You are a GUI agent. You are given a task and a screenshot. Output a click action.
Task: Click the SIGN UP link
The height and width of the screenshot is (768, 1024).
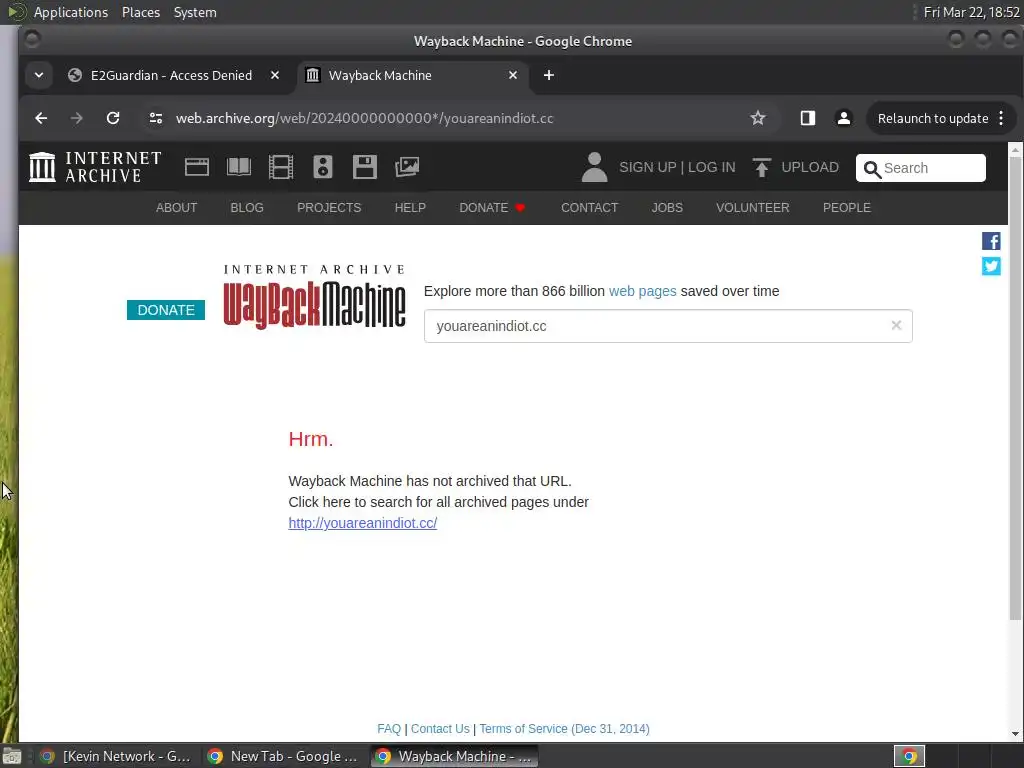tap(647, 167)
